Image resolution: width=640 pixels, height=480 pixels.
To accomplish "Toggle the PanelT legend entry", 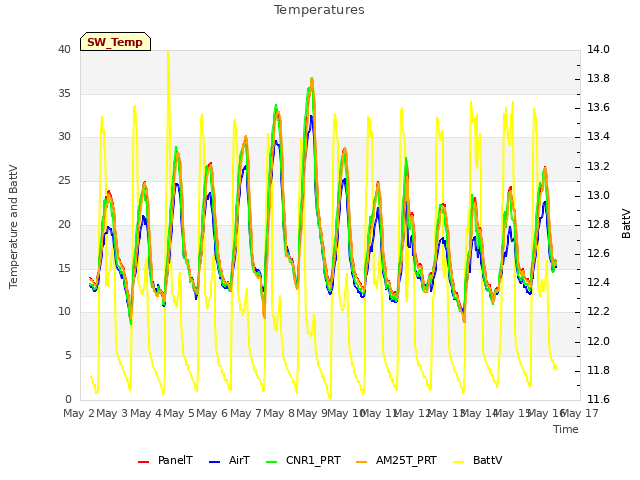I will click(165, 460).
